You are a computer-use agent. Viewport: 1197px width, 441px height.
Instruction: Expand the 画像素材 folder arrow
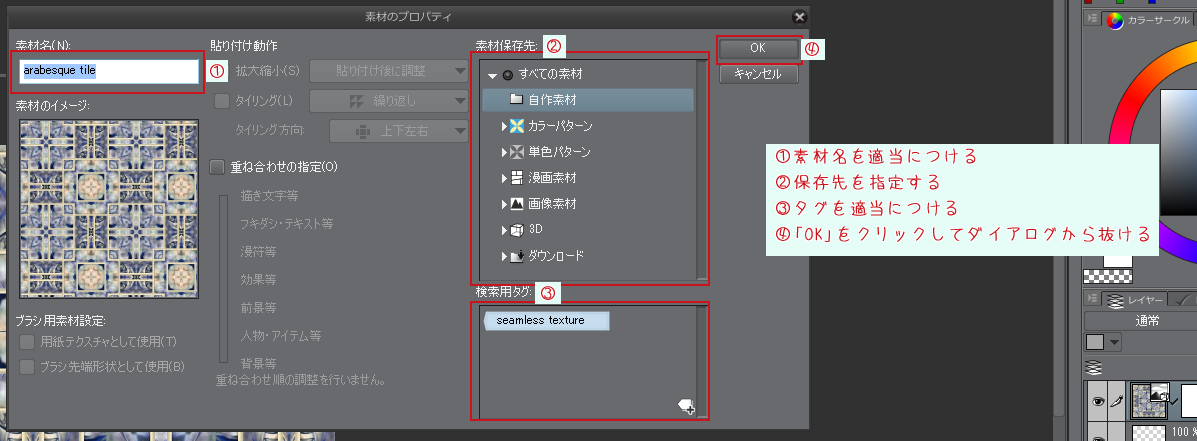[504, 204]
